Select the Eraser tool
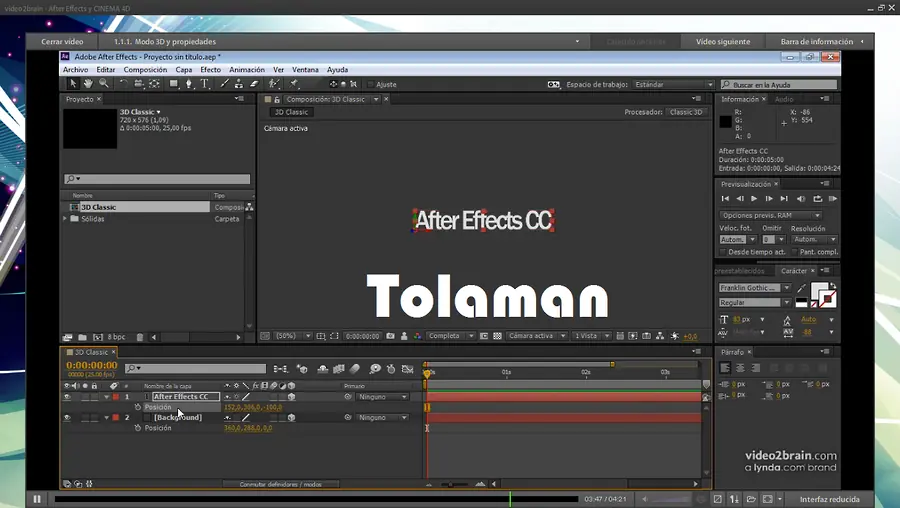 (254, 84)
